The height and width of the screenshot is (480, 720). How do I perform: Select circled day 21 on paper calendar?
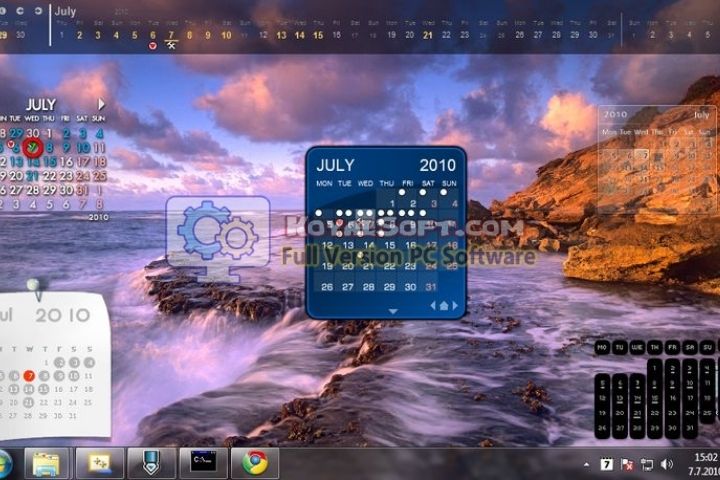point(28,402)
